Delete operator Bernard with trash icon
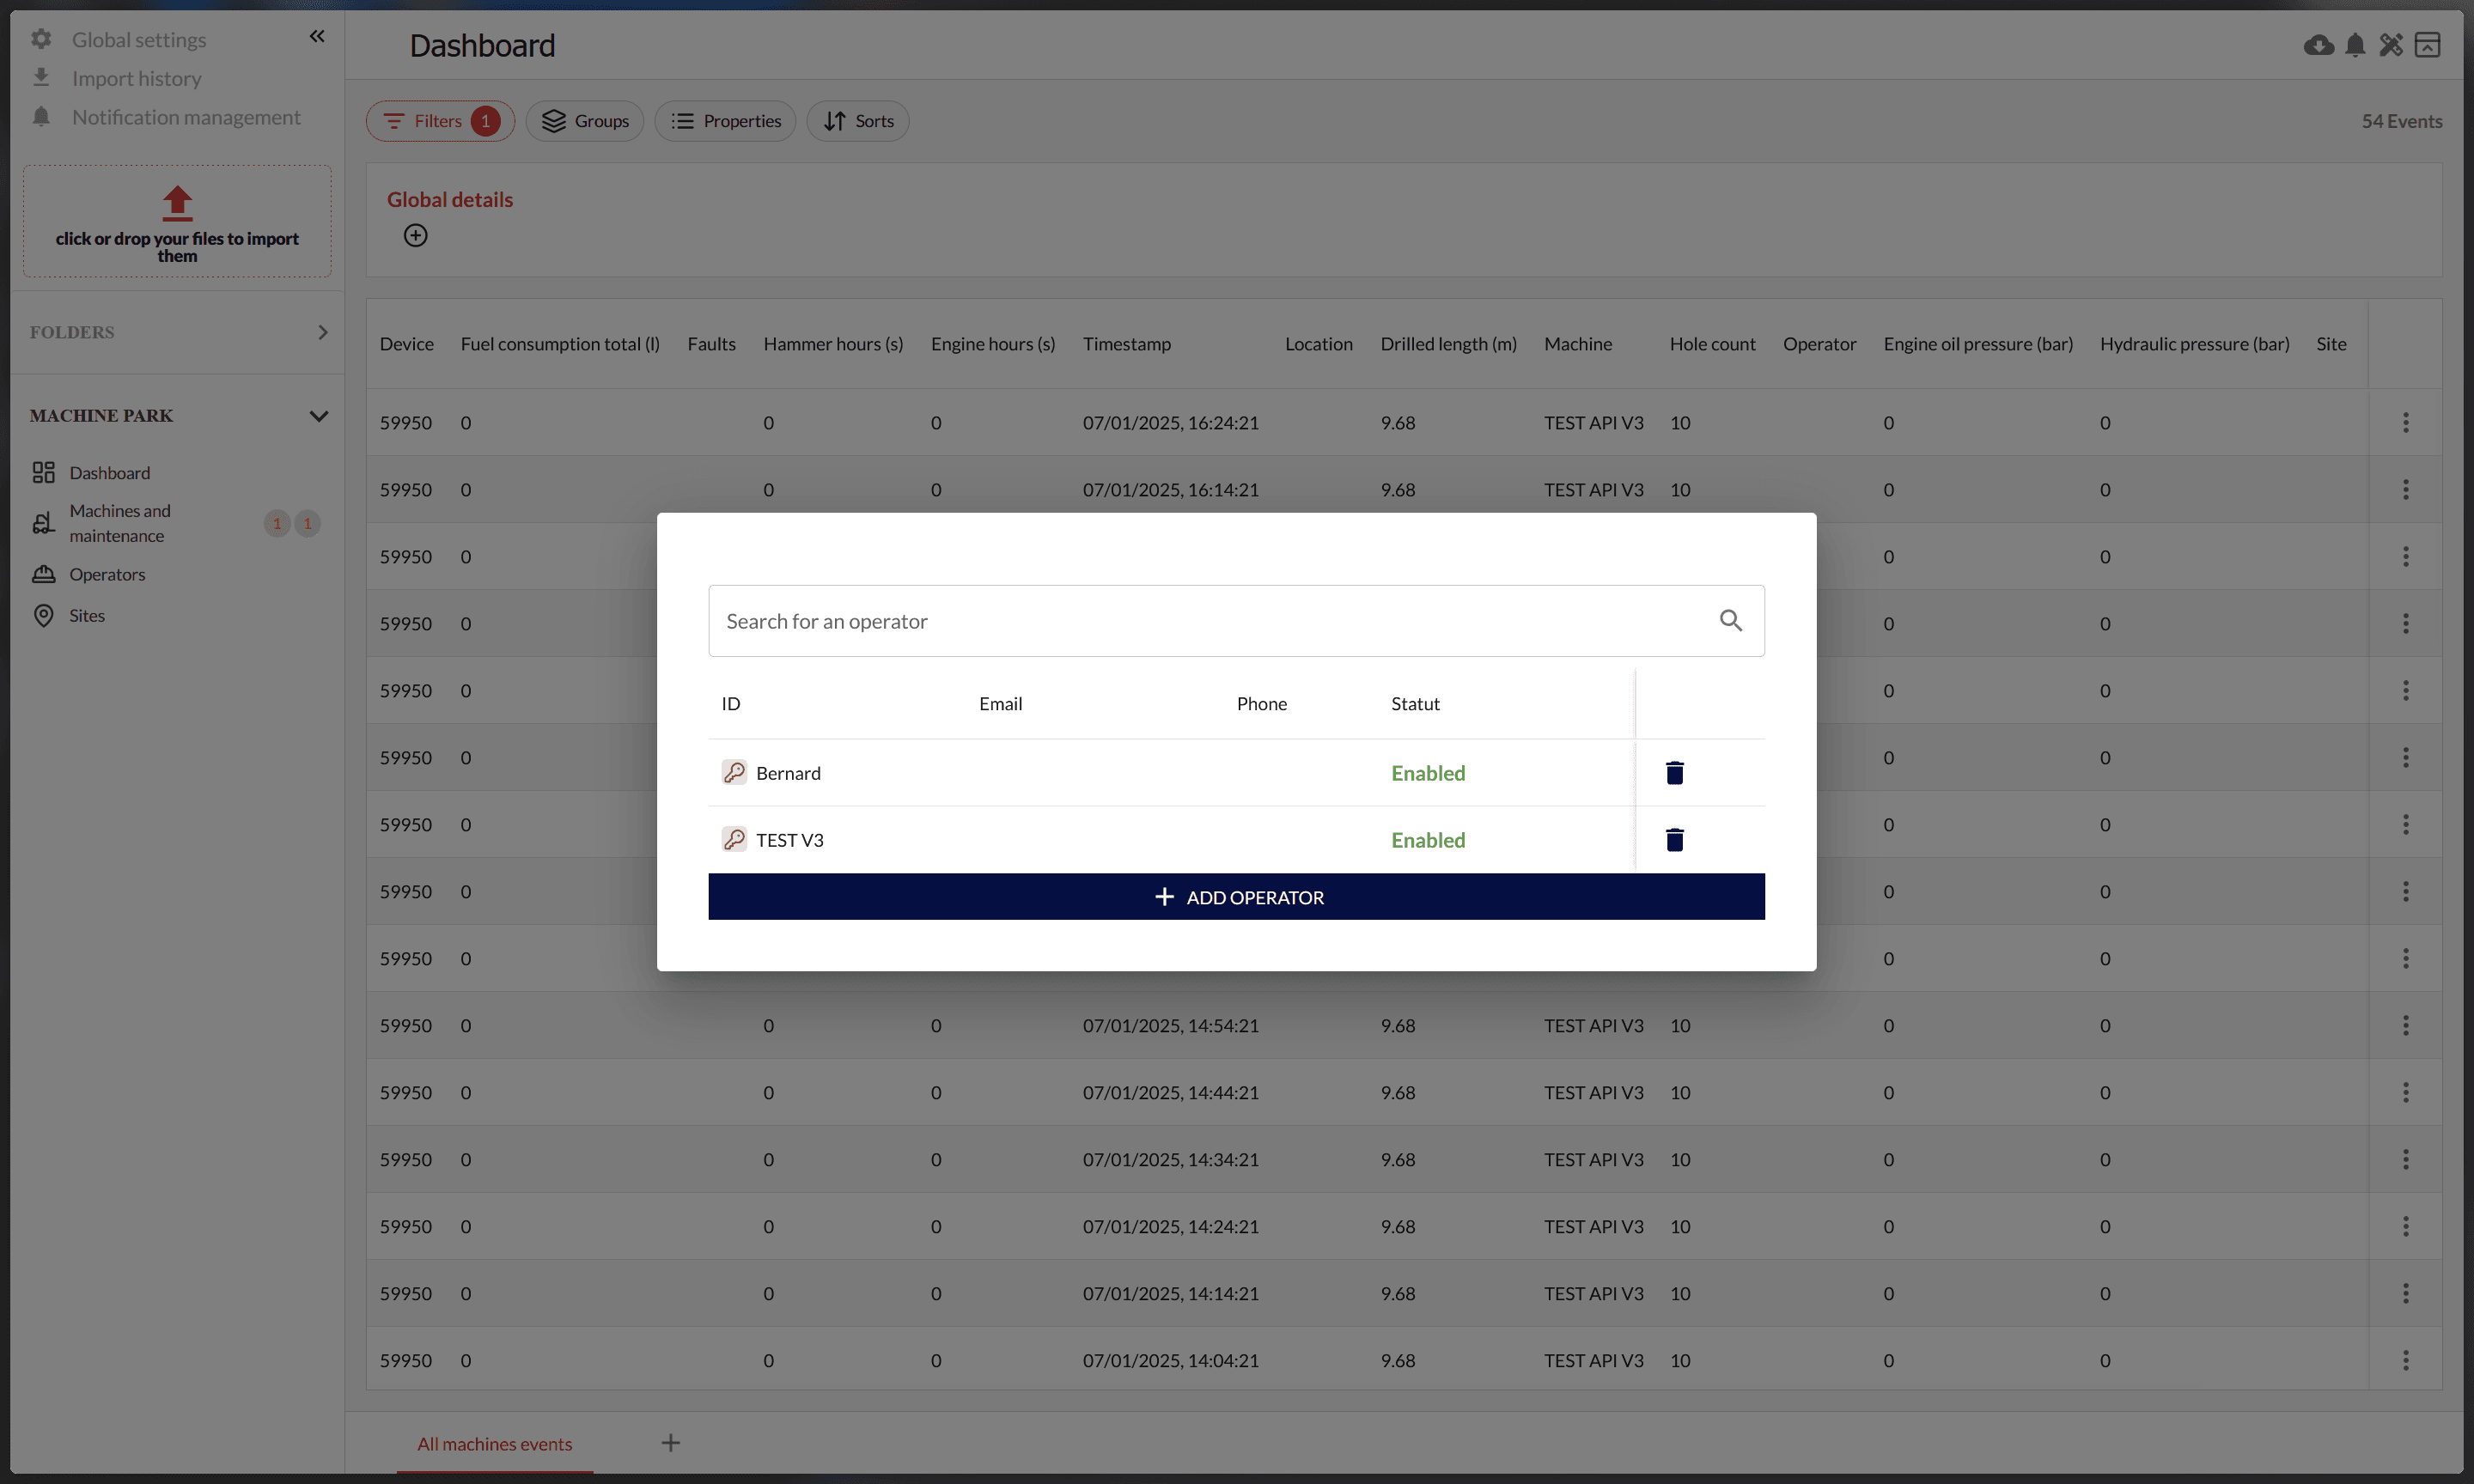This screenshot has height=1484, width=2474. pos(1674,772)
